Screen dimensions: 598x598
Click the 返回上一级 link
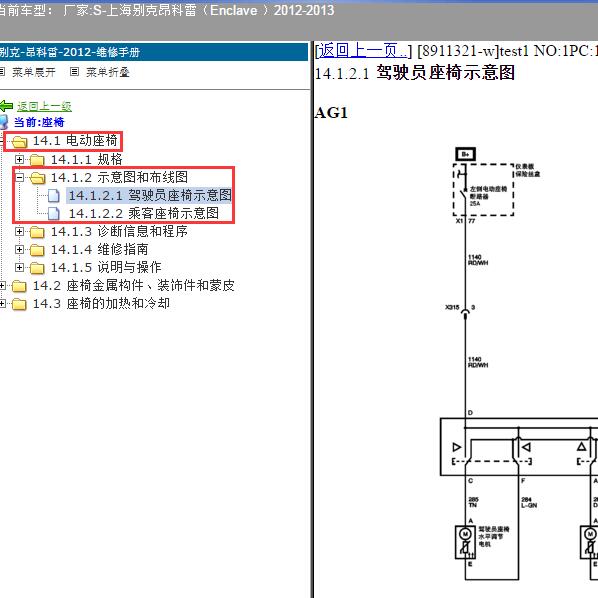pos(44,106)
